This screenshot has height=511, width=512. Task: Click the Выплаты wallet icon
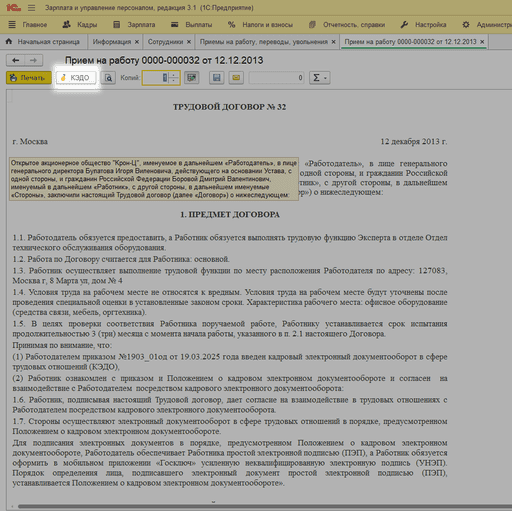point(174,24)
